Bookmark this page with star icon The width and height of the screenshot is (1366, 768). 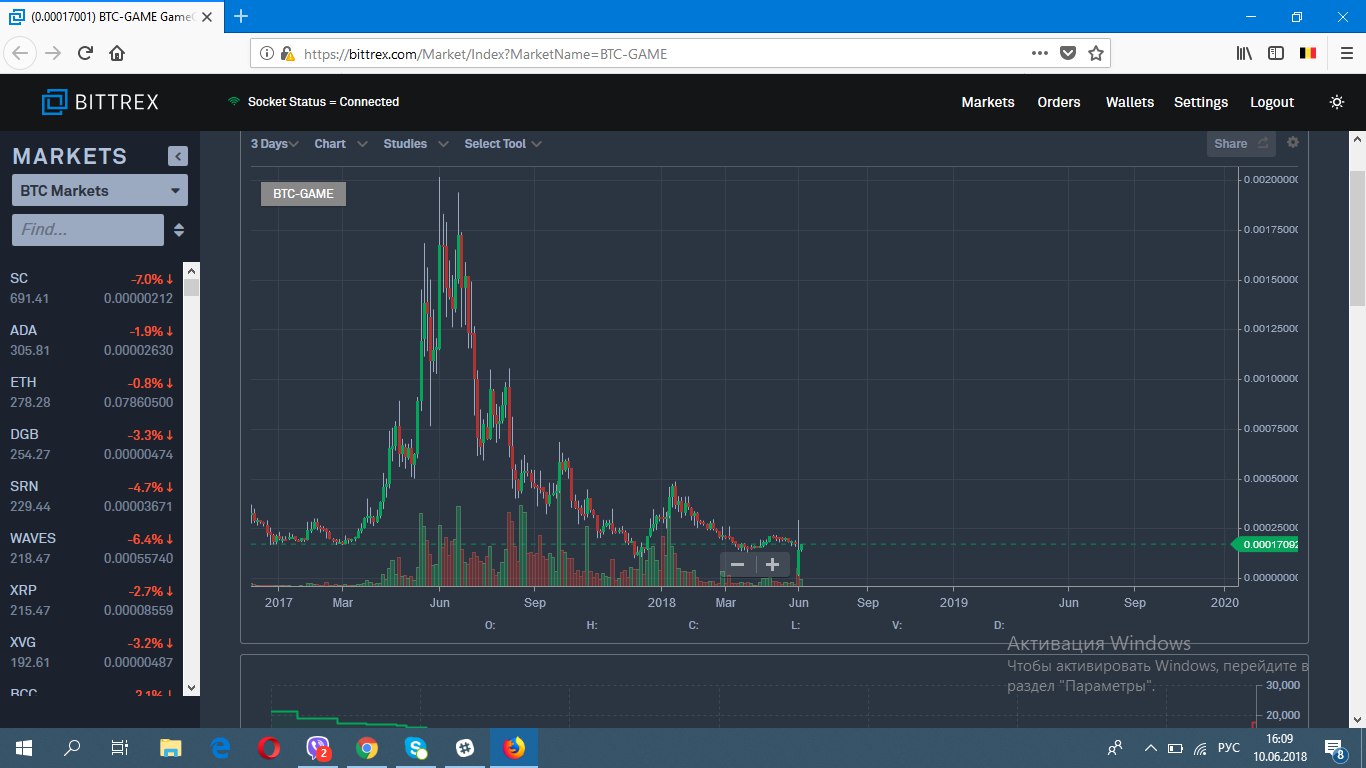1096,53
